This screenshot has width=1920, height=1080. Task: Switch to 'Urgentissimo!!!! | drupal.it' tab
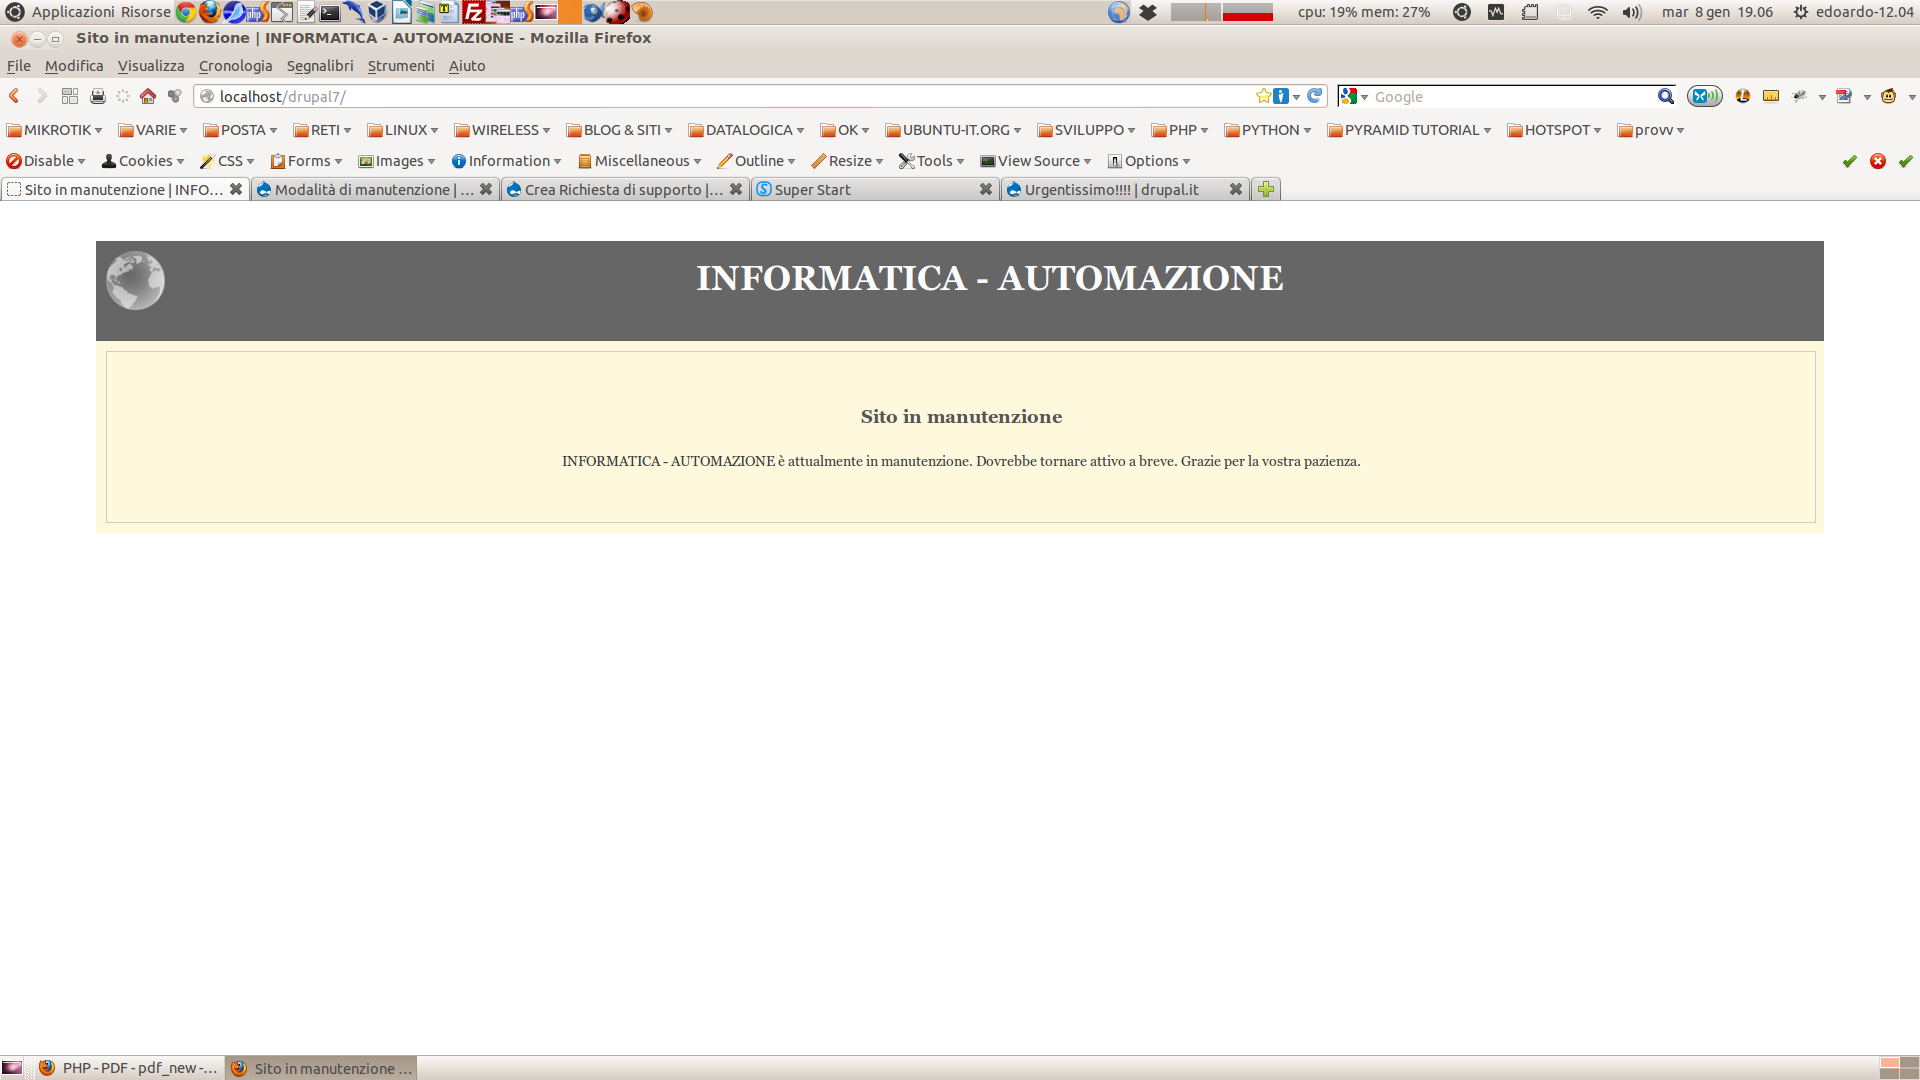pos(1114,189)
